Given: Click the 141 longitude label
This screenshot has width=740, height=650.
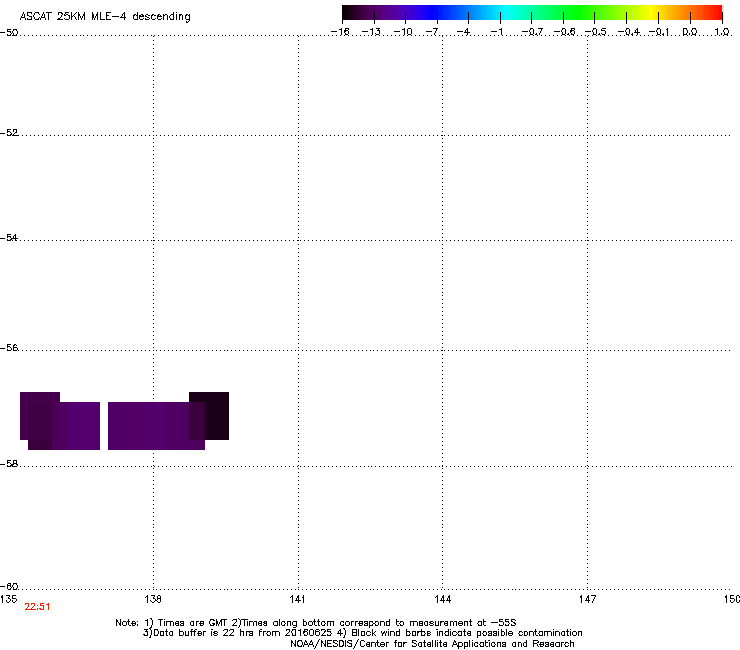Looking at the screenshot, I should [297, 599].
